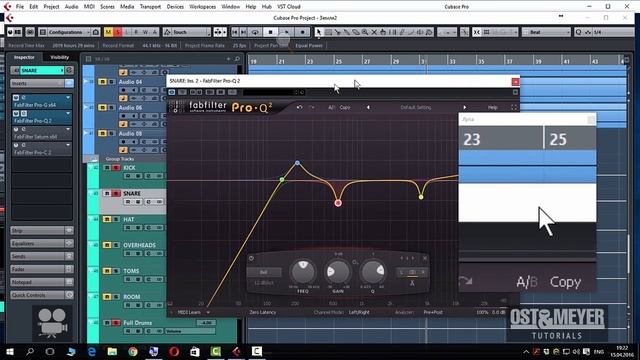Expand the Notepad inspector section
640x360 pixels.
(x=42, y=282)
